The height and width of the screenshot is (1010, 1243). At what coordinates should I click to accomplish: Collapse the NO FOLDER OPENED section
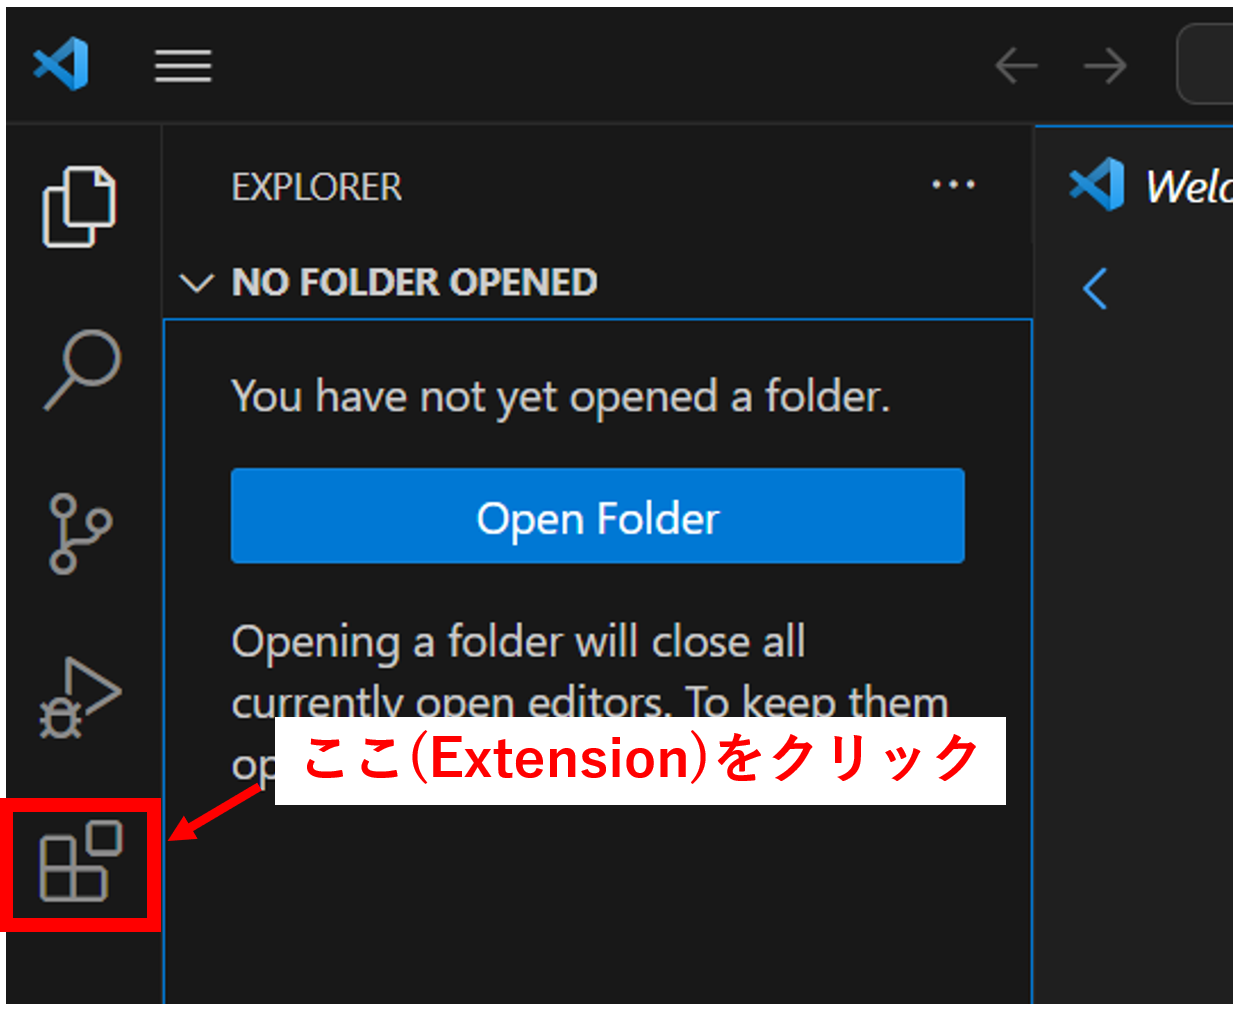(x=196, y=283)
